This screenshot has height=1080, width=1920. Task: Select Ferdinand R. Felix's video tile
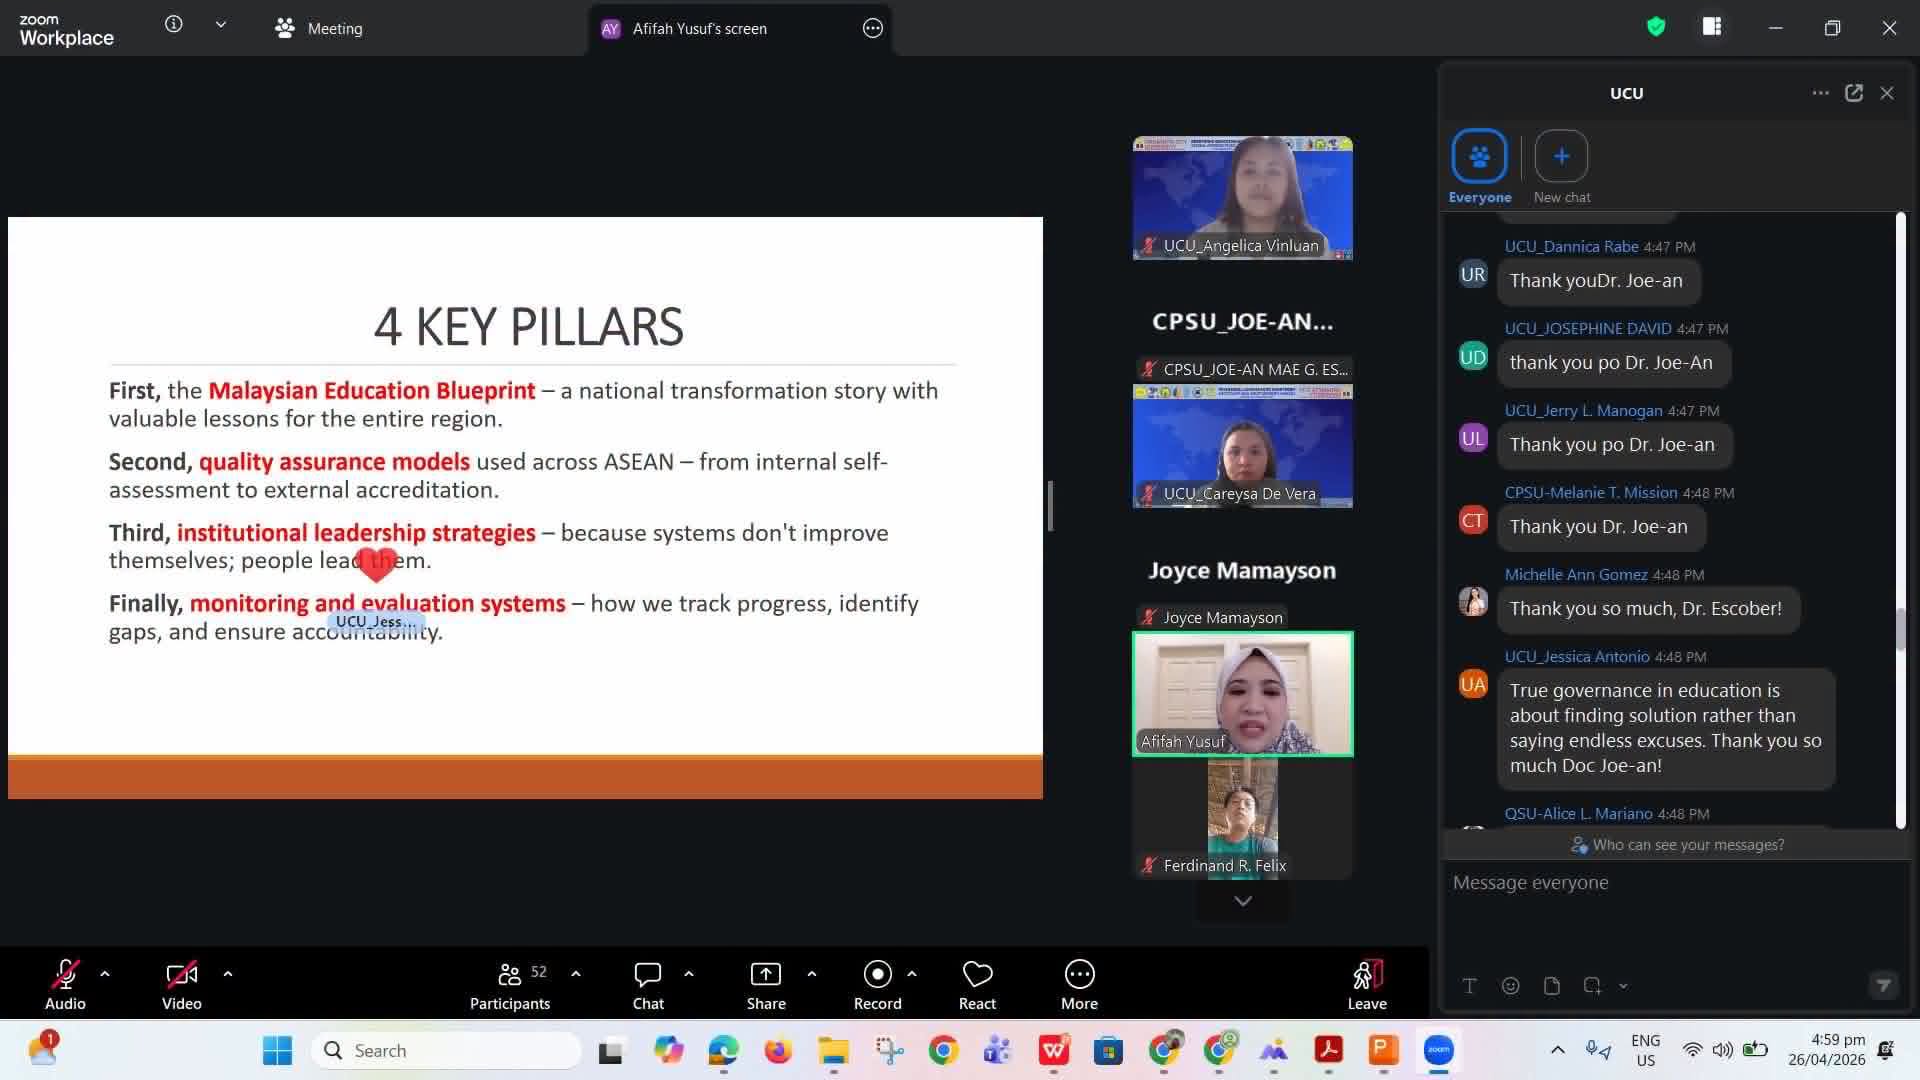point(1243,818)
